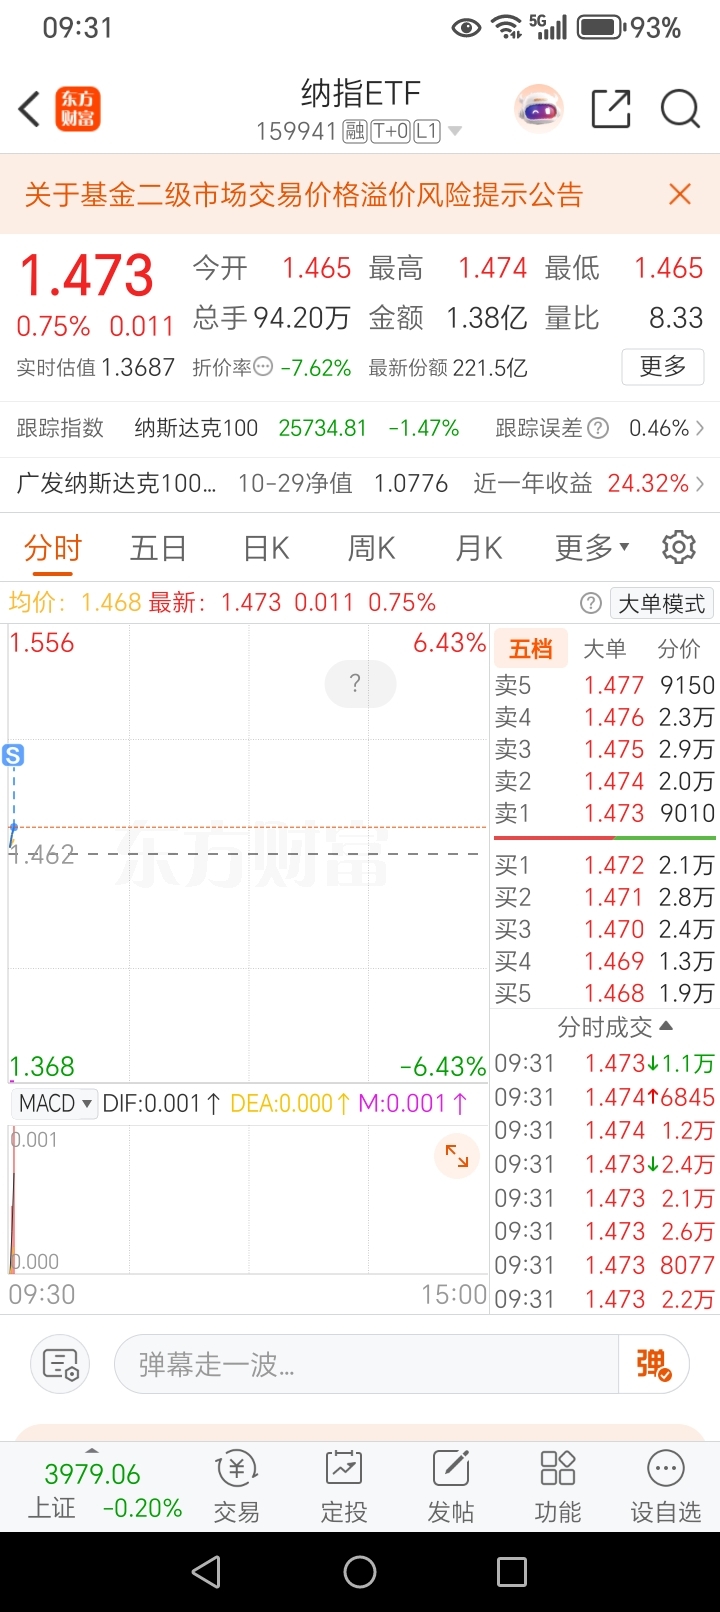Go back with the left arrow
Viewport: 720px width, 1612px height.
(30, 109)
